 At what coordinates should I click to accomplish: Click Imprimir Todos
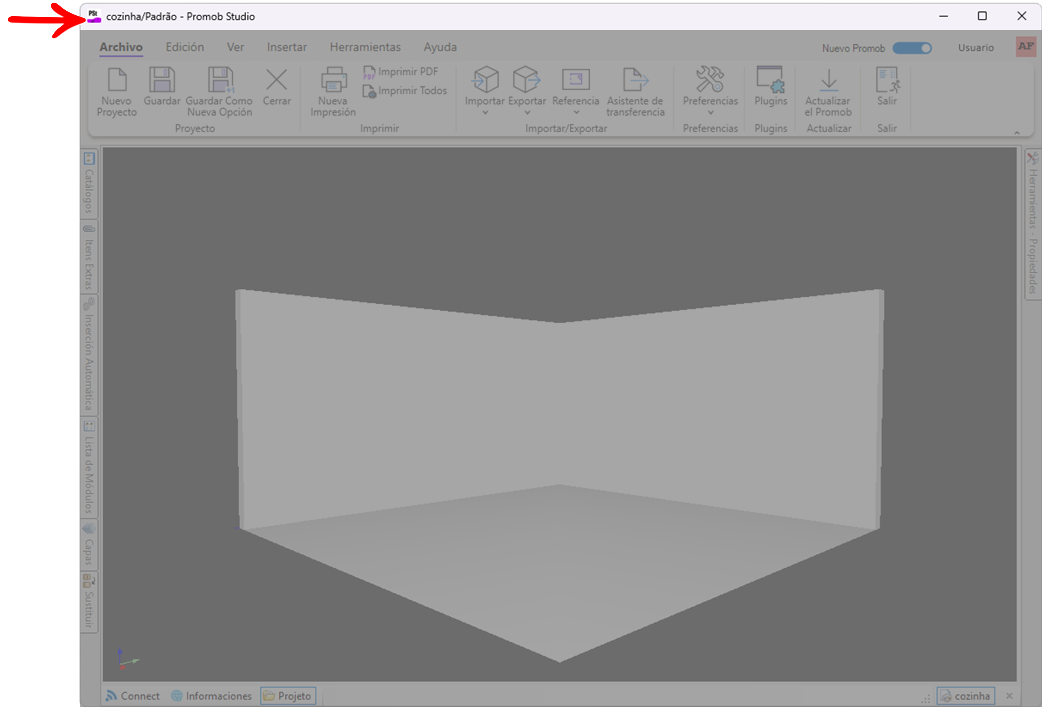(405, 91)
